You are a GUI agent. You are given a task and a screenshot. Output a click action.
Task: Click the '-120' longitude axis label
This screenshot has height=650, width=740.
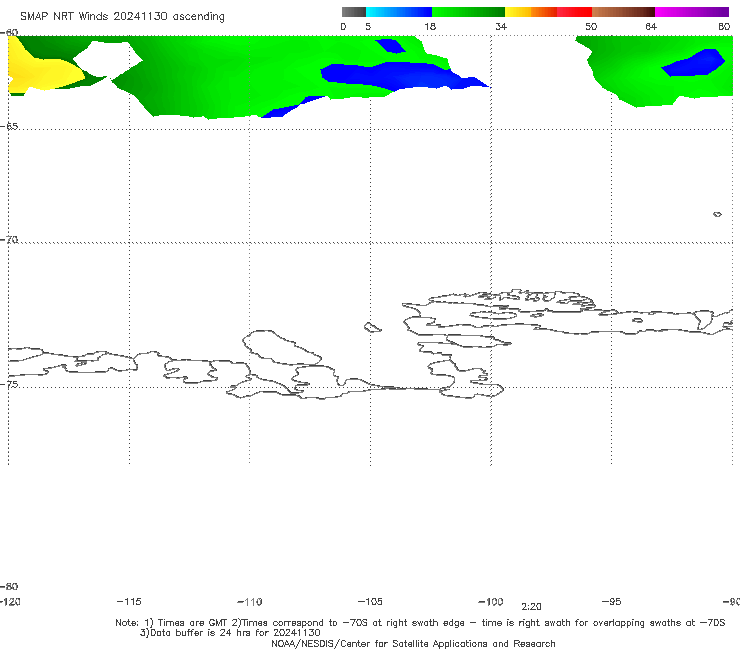(9, 602)
